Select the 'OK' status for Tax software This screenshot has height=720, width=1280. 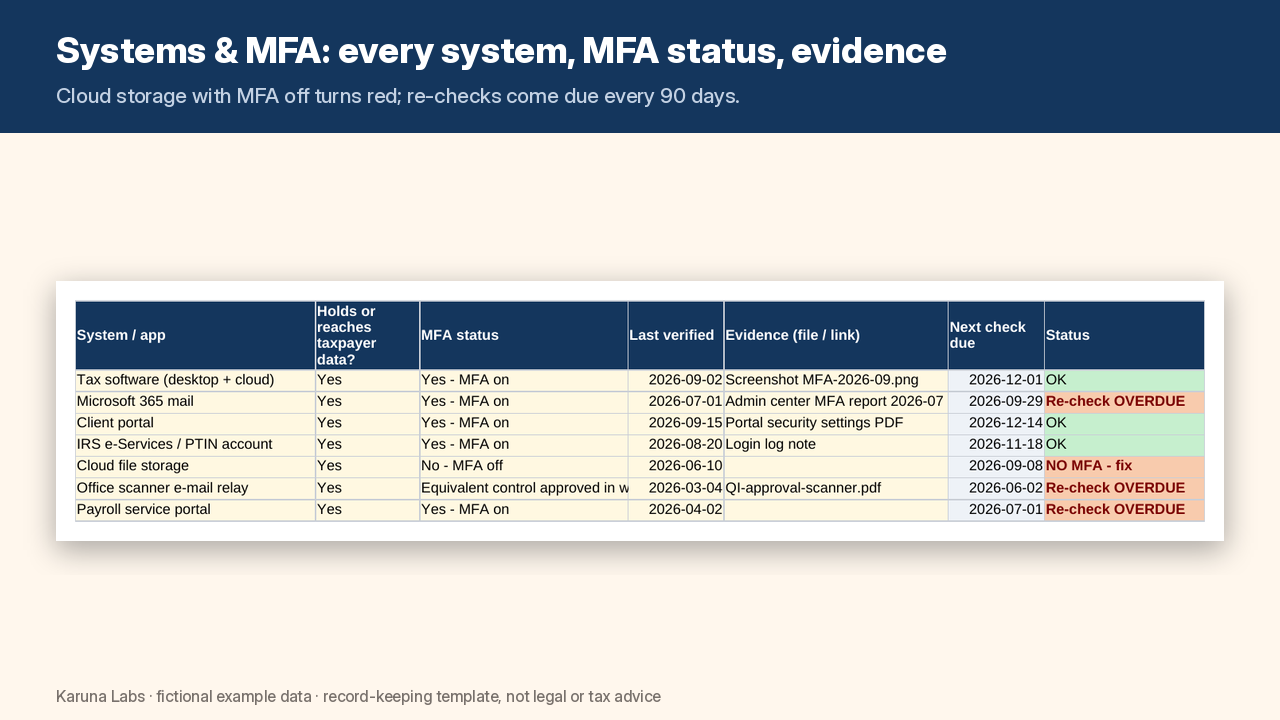tap(1124, 381)
